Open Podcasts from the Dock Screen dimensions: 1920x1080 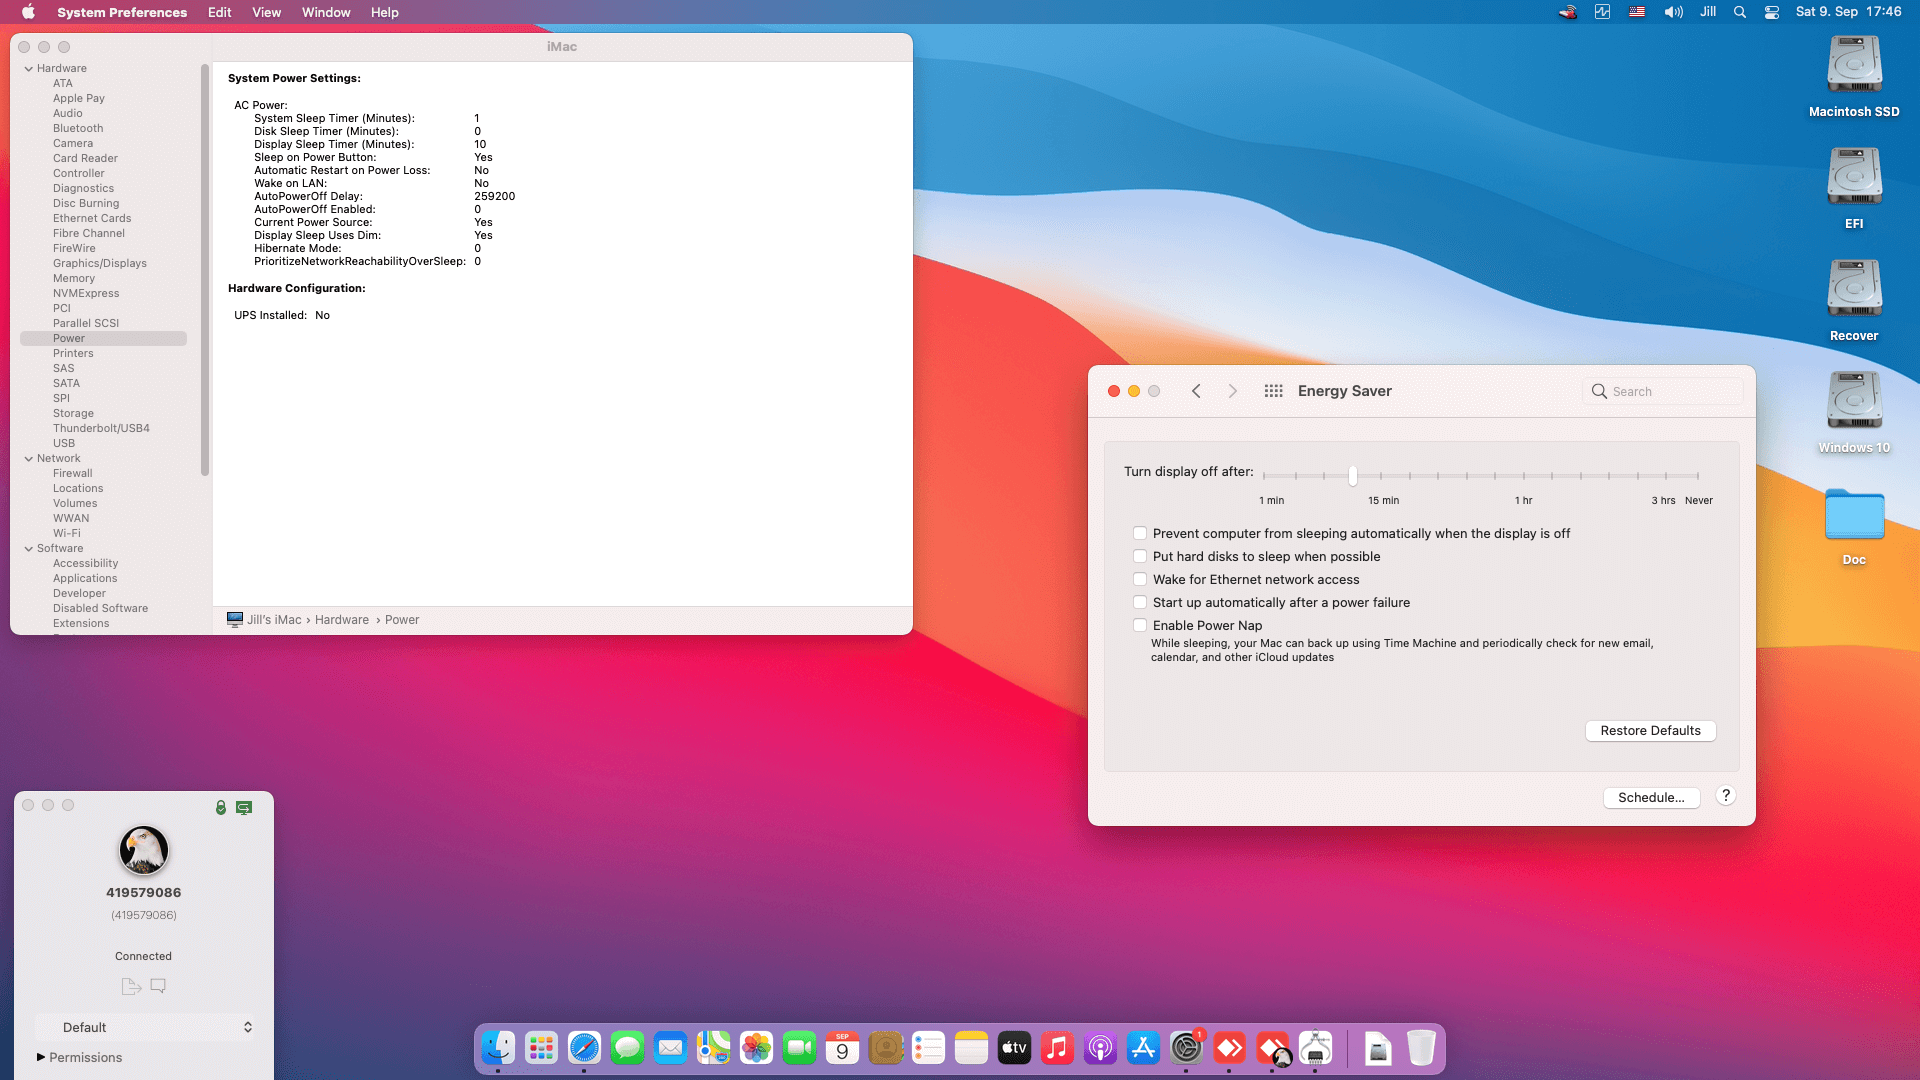[x=1100, y=1048]
